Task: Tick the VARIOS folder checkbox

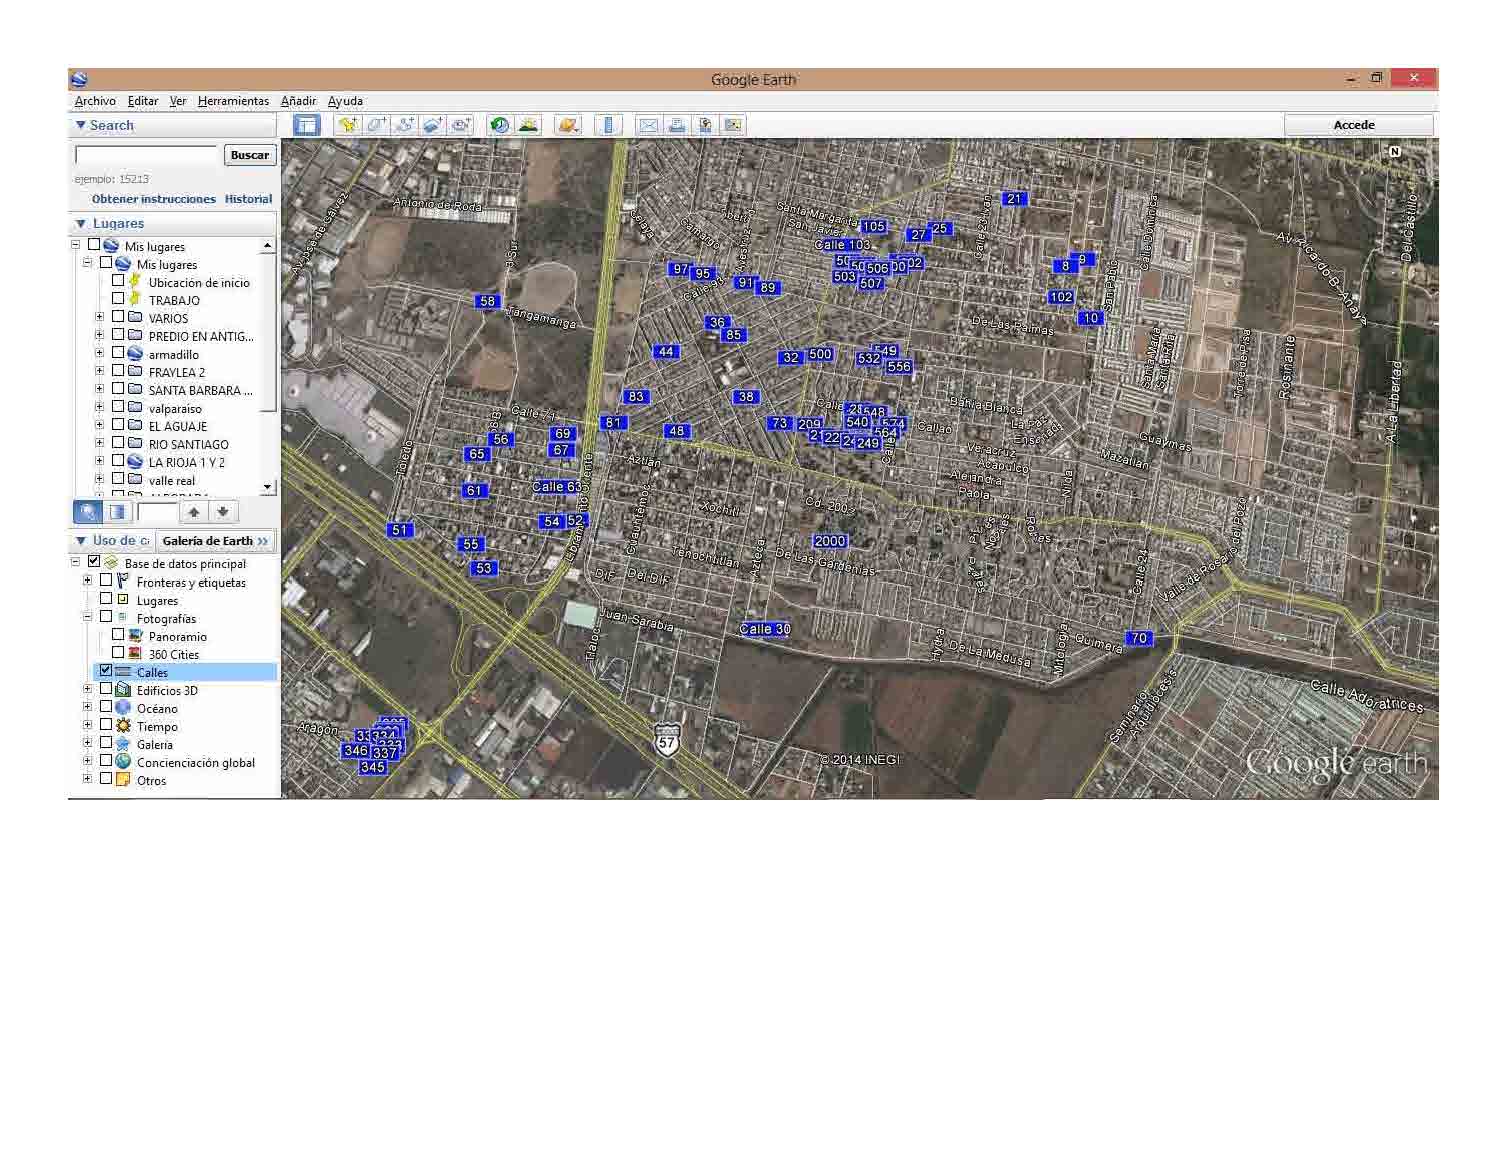Action: 118,317
